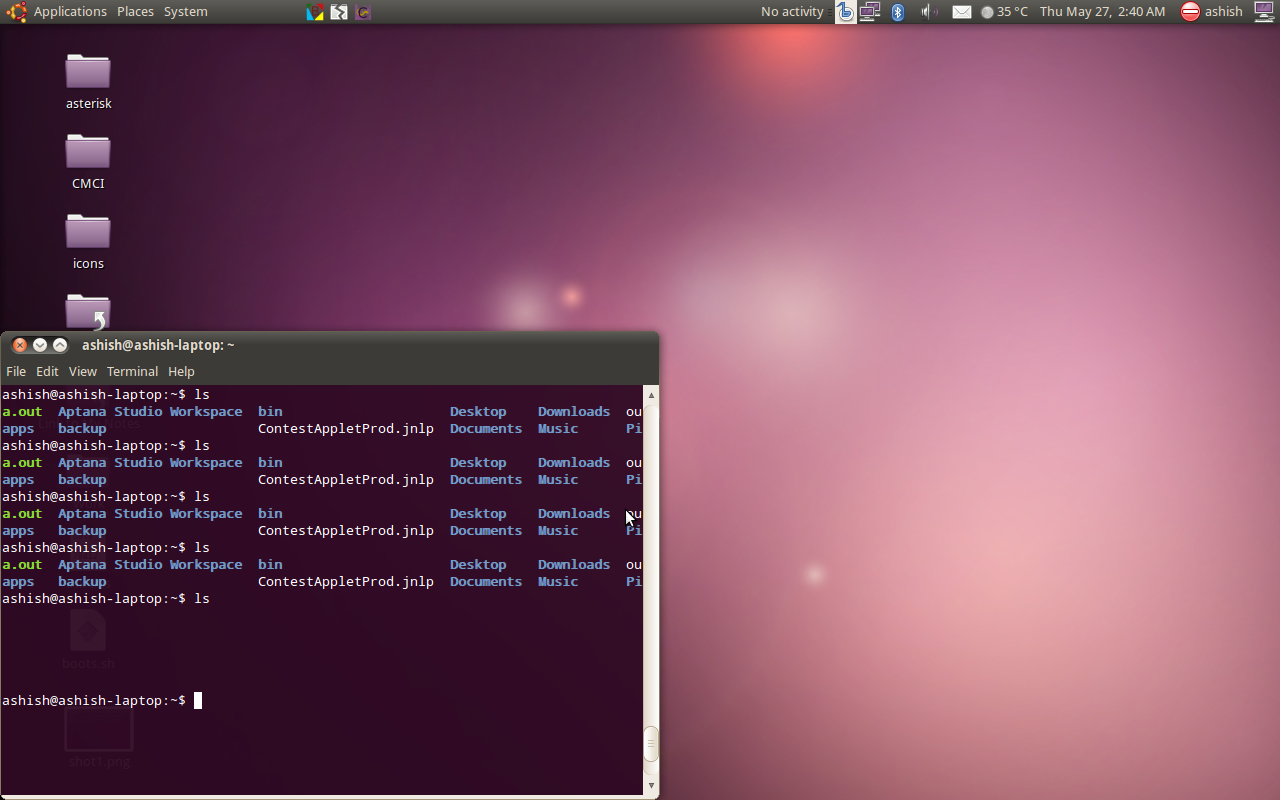Click the terminal scrollbar thumb
The image size is (1280, 800).
pyautogui.click(x=651, y=743)
